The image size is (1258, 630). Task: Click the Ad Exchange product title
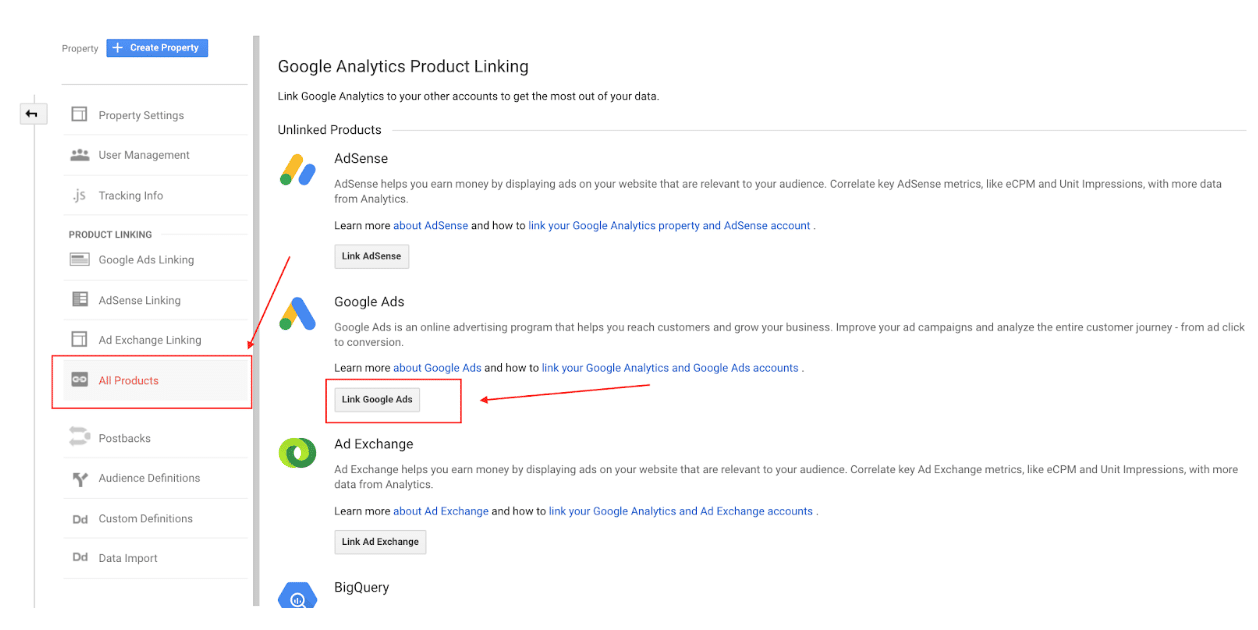point(374,444)
